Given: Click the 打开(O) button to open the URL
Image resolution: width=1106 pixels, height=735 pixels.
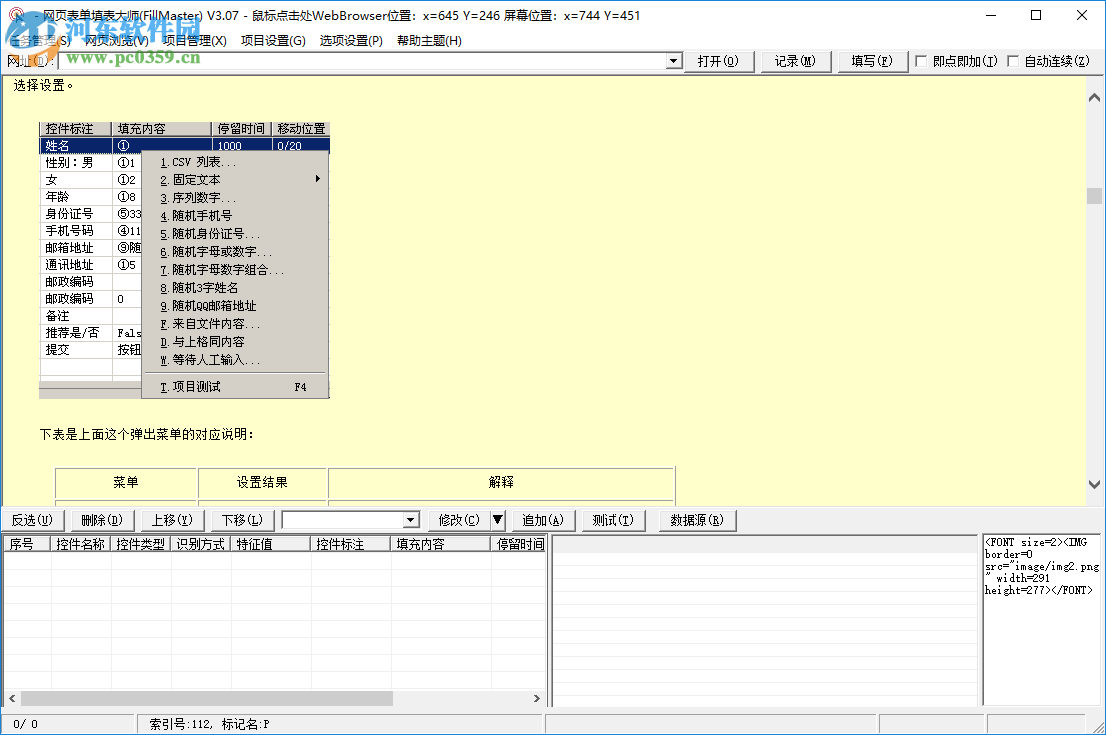Looking at the screenshot, I should [x=720, y=60].
